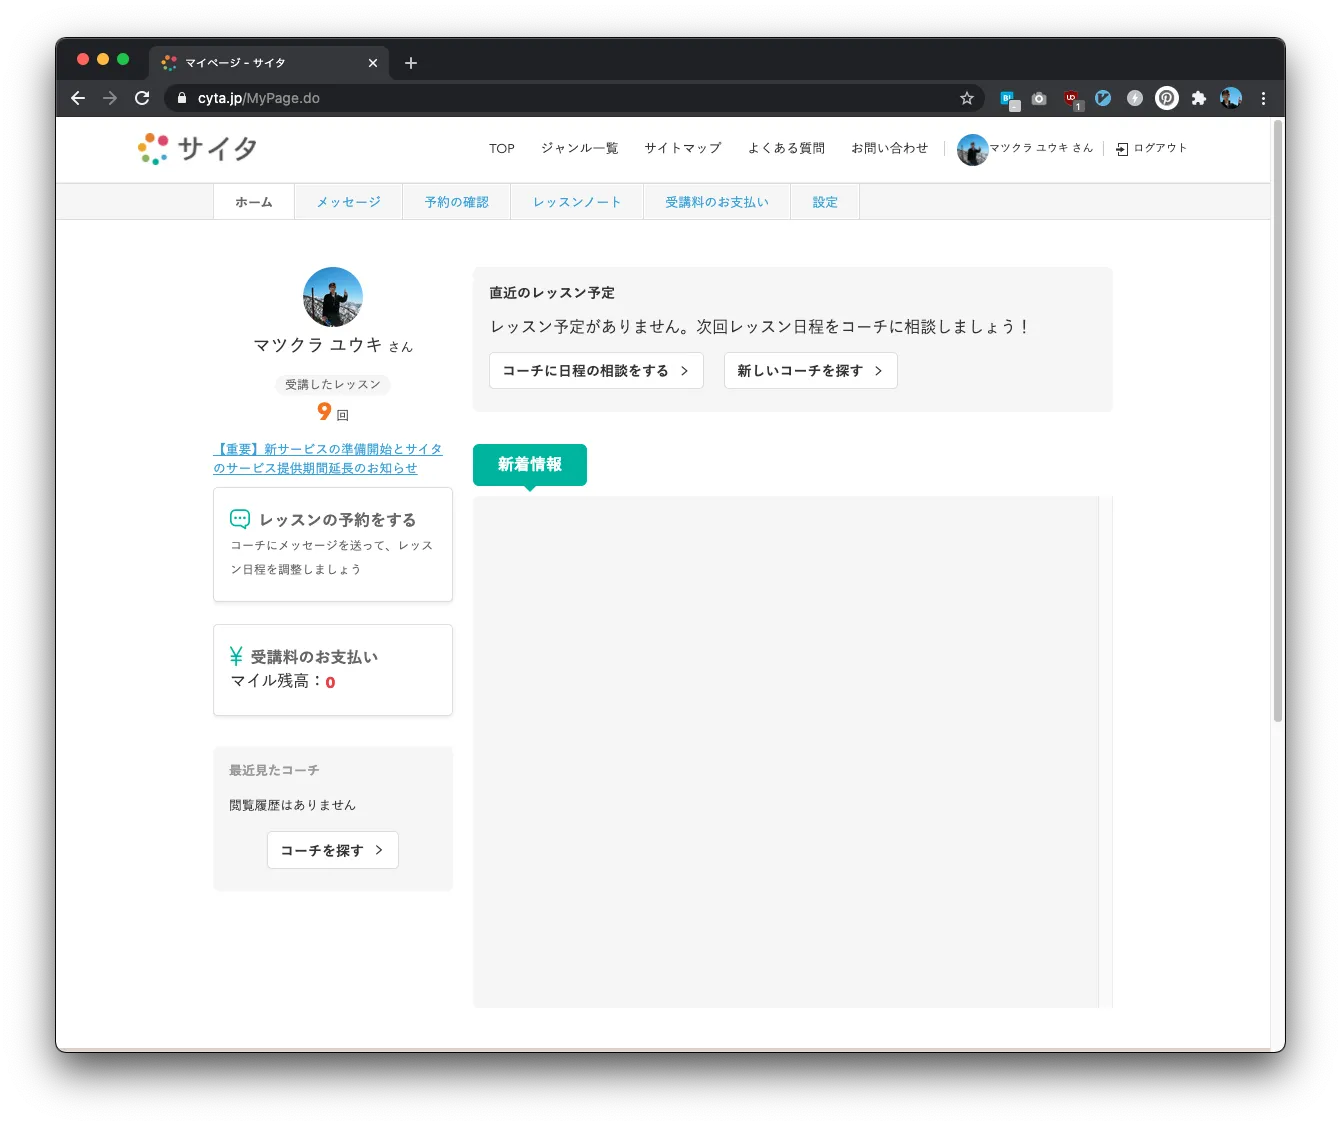Open the 設定 tab
This screenshot has width=1341, height=1126.
click(x=824, y=202)
